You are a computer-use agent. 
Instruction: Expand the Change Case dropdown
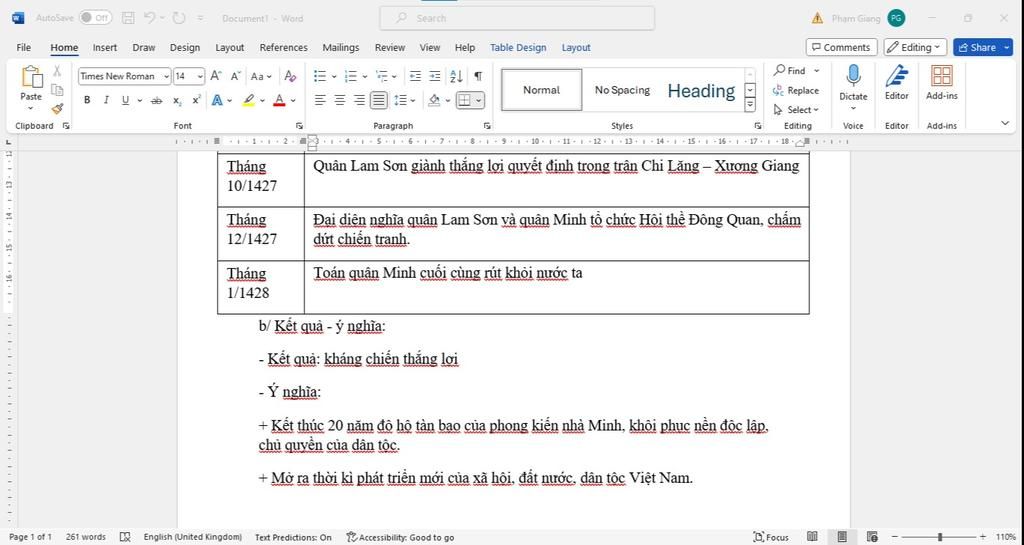[x=268, y=76]
